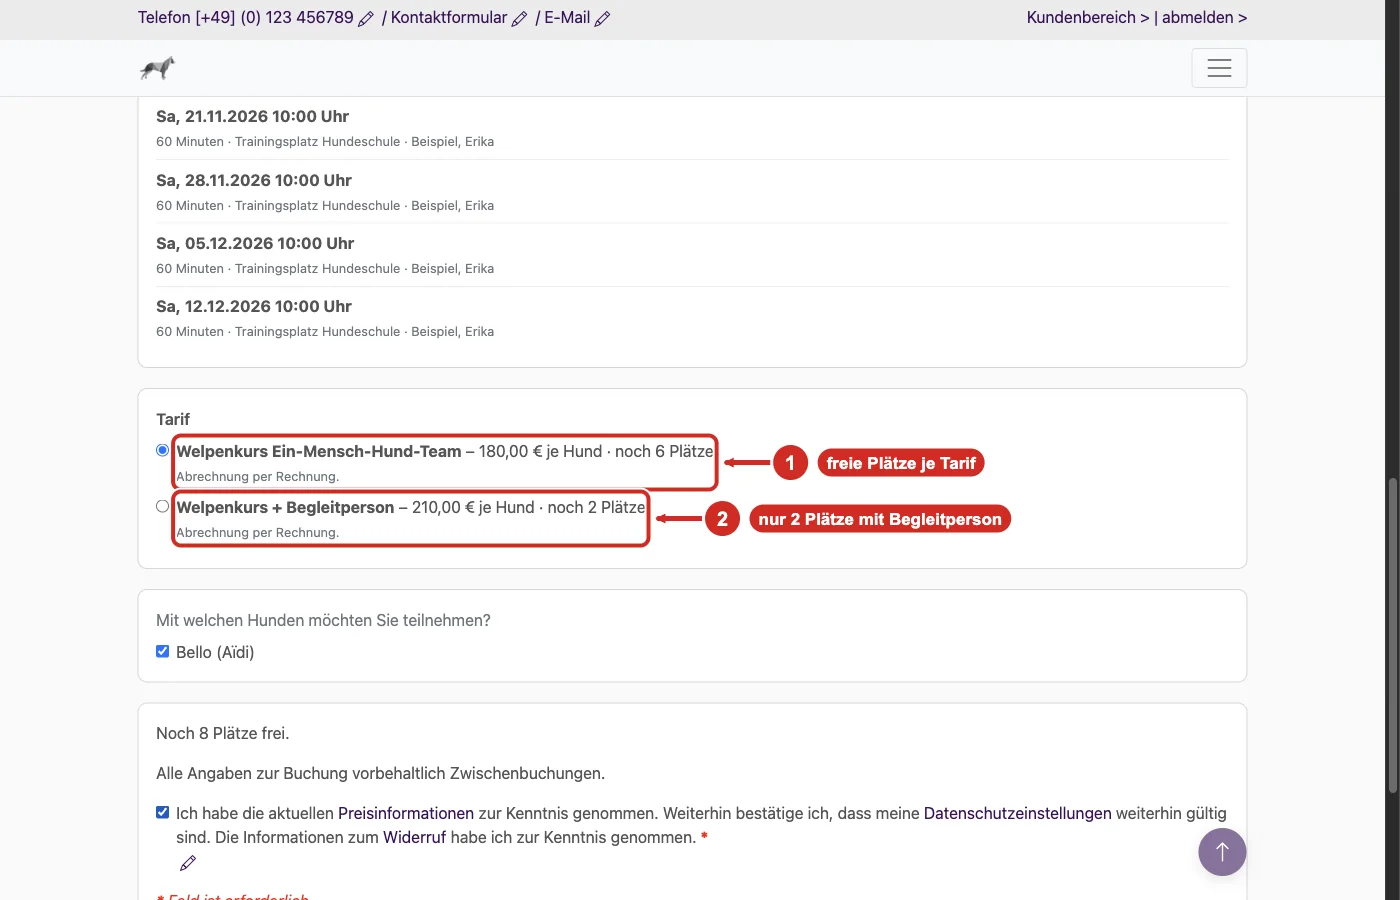This screenshot has height=900, width=1400.
Task: Open the Widerruf link
Action: (x=414, y=837)
